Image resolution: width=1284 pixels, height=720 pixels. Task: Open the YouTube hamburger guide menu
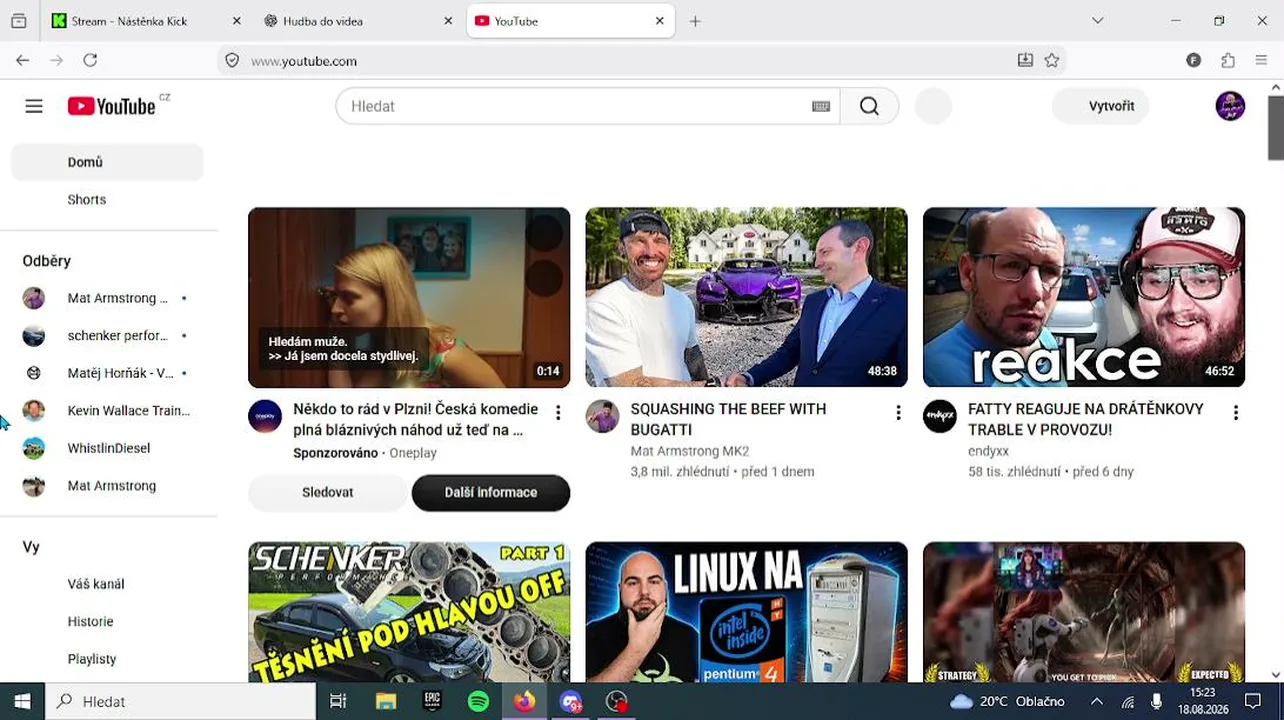click(34, 106)
